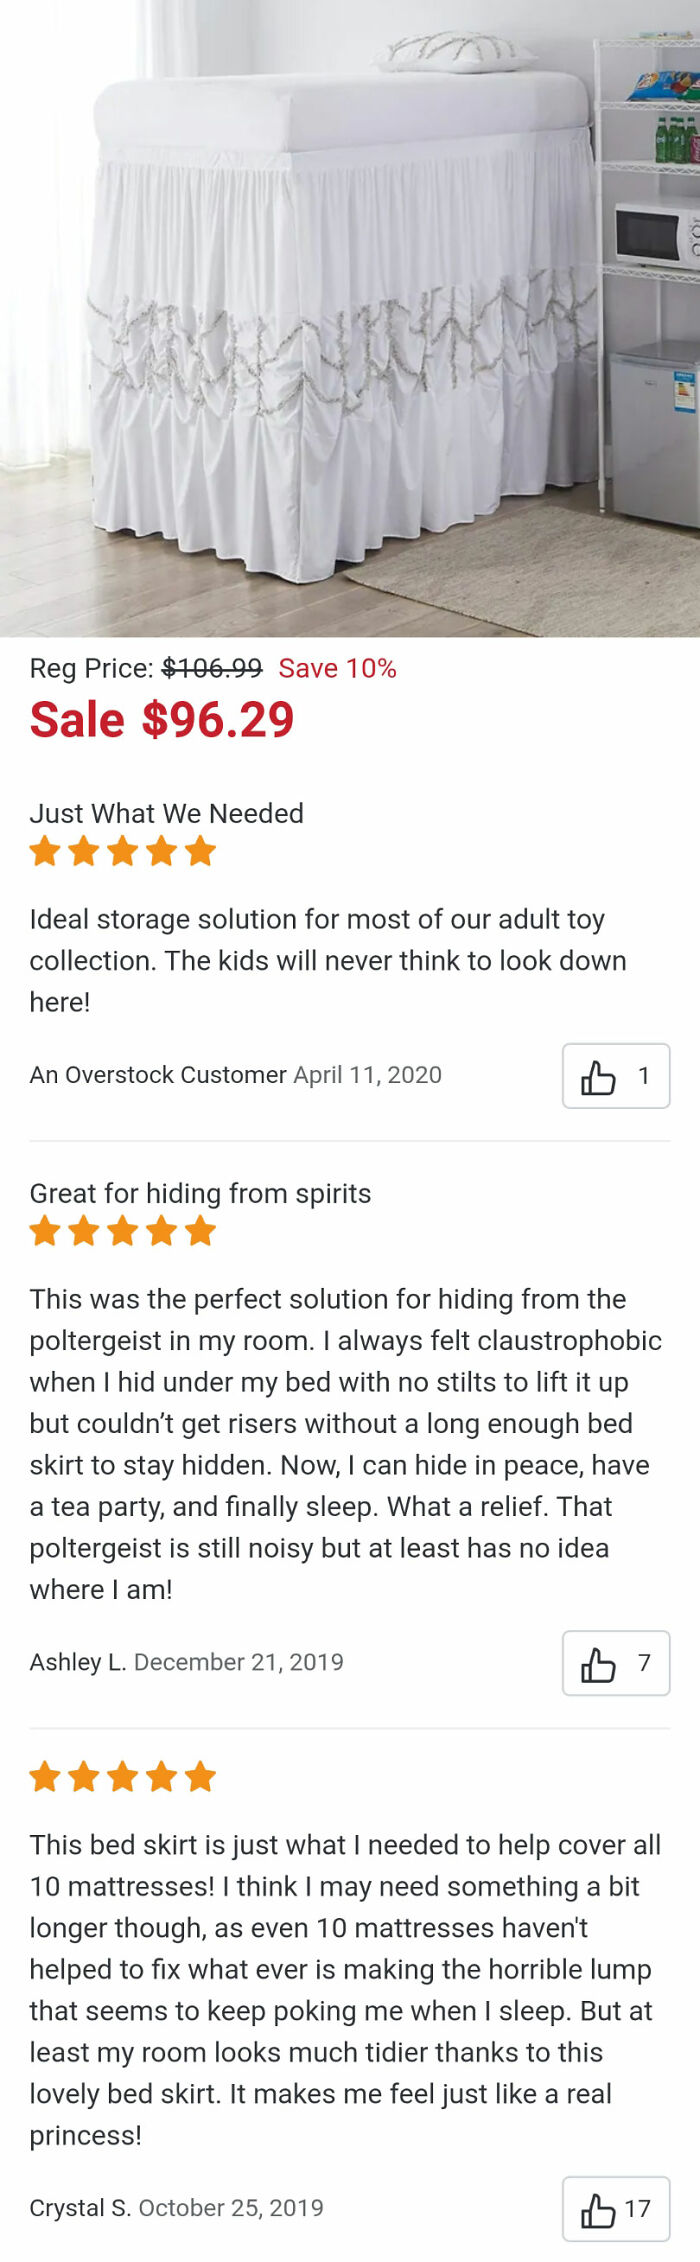The height and width of the screenshot is (2262, 700).
Task: View profile of An Overstock Customer
Action: point(155,1075)
